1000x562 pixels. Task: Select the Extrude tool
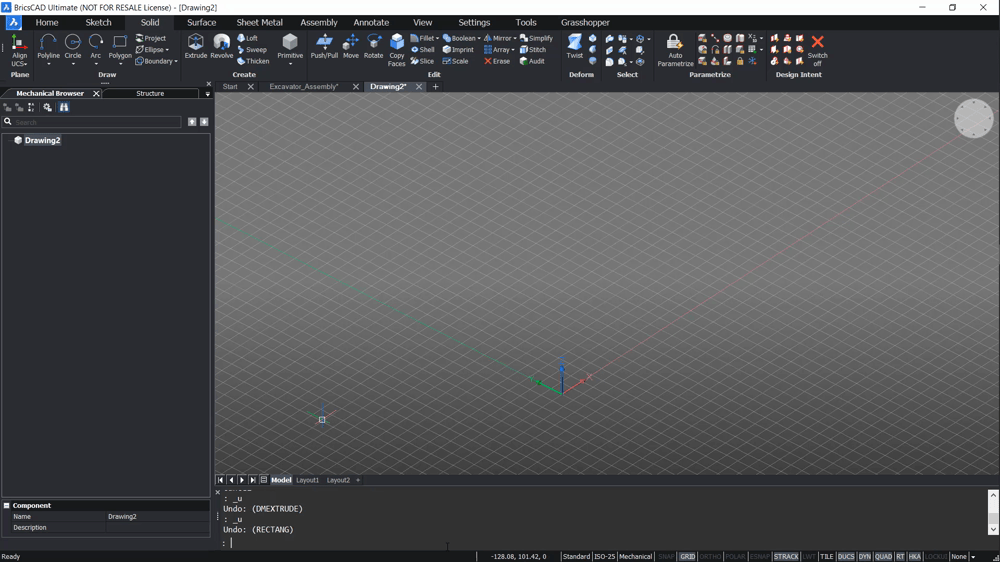pyautogui.click(x=195, y=47)
